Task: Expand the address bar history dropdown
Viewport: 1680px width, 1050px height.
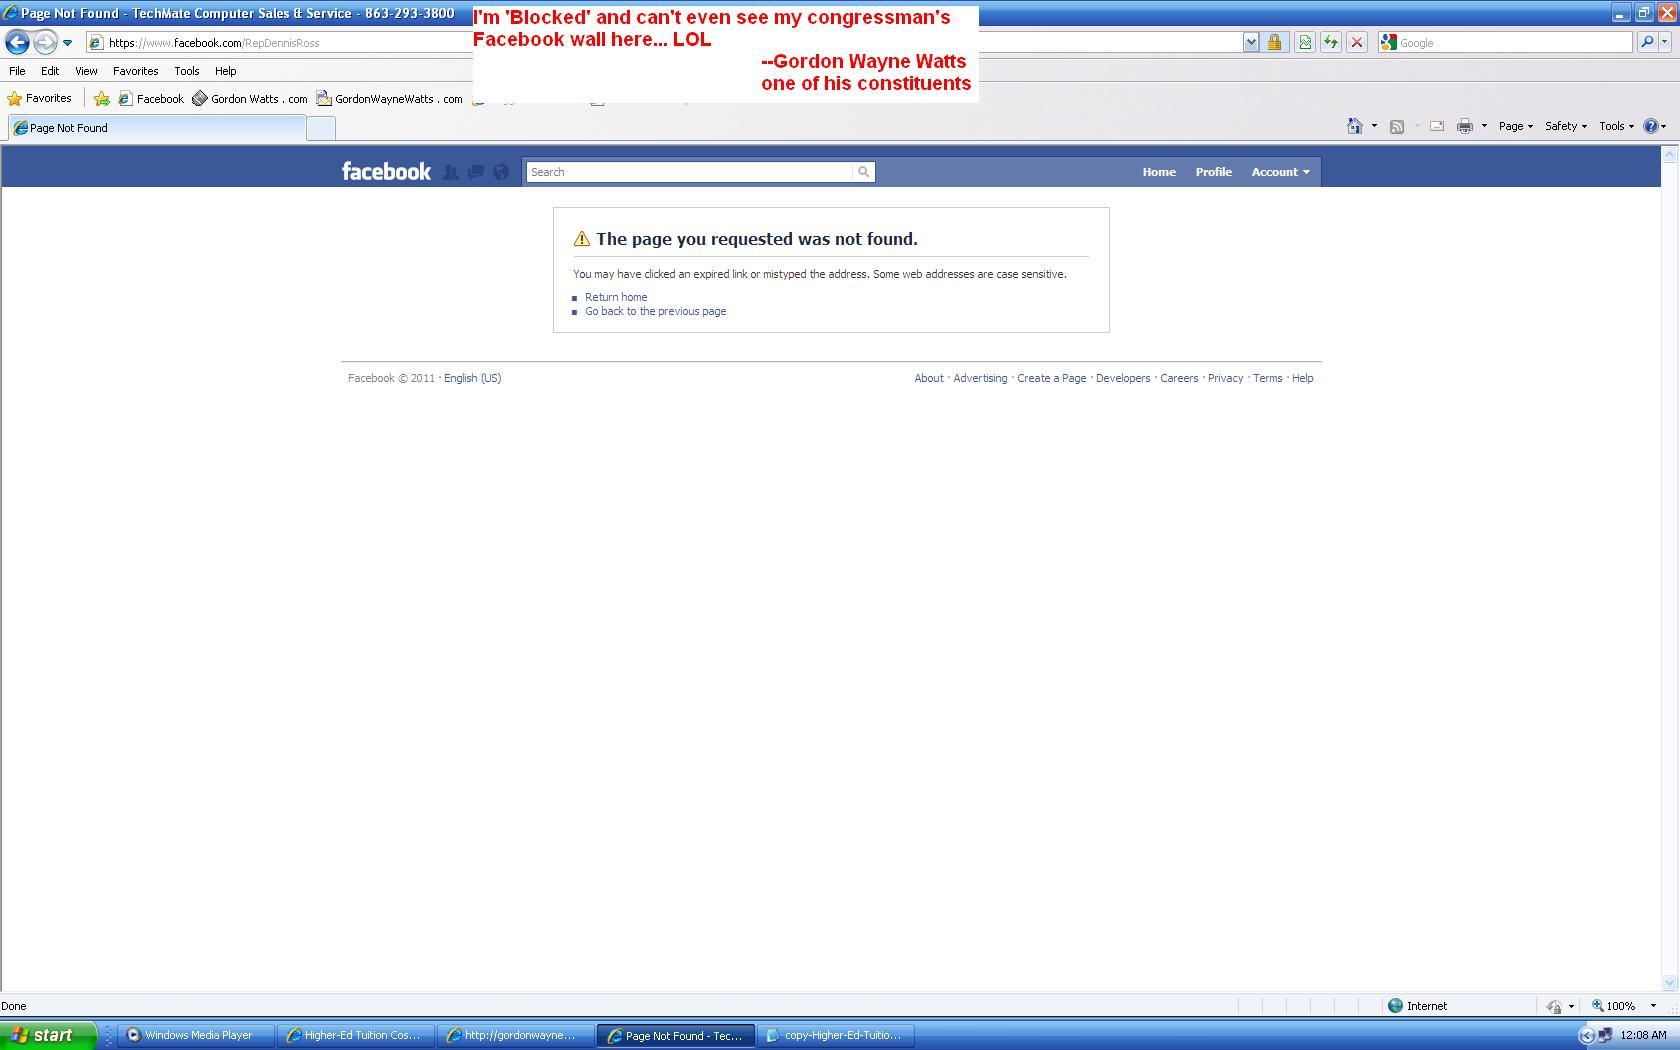Action: coord(1250,42)
